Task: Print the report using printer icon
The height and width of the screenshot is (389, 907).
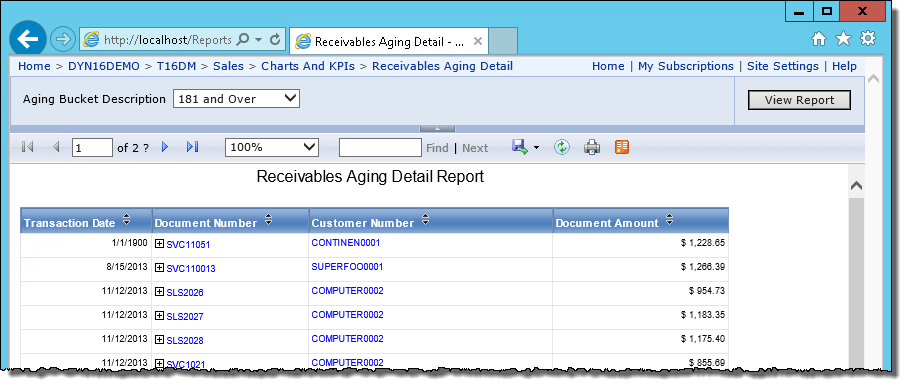Action: [x=592, y=148]
